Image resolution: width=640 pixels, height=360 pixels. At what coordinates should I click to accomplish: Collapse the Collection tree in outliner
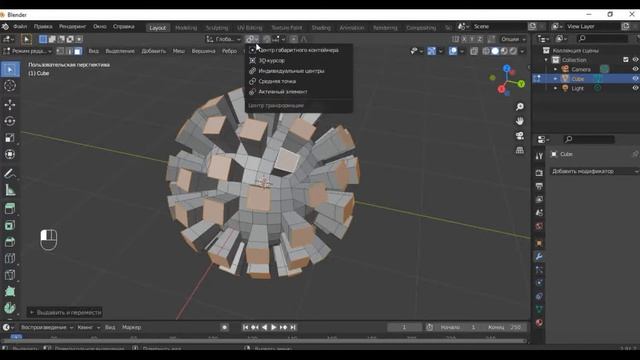[x=547, y=60]
